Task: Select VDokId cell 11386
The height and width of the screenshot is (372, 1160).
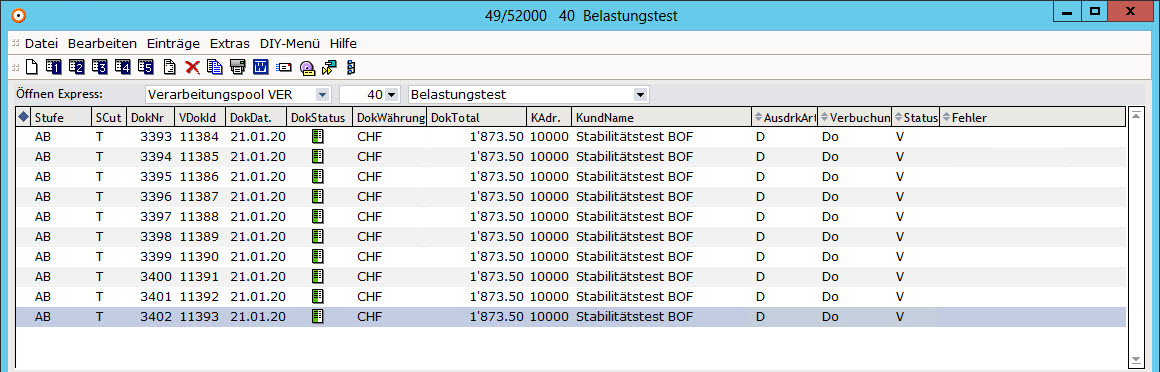Action: 200,176
